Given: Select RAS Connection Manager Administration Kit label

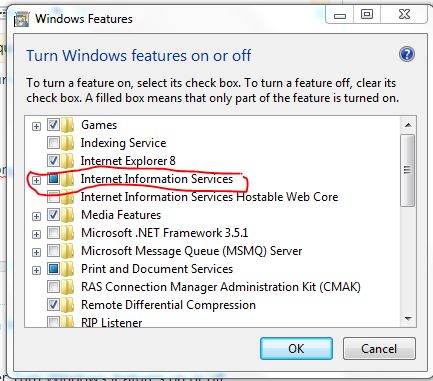Looking at the screenshot, I should point(221,287).
